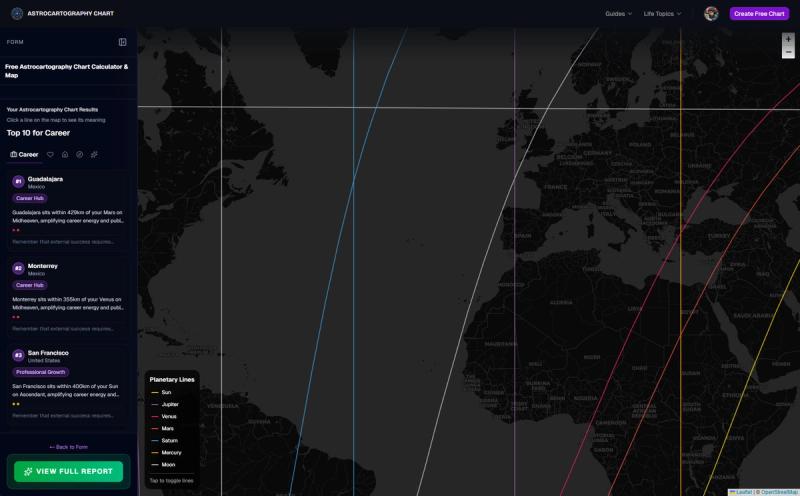Screen dimensions: 800x496
Task: Click the FRANCE label on the map
Action: [556, 187]
